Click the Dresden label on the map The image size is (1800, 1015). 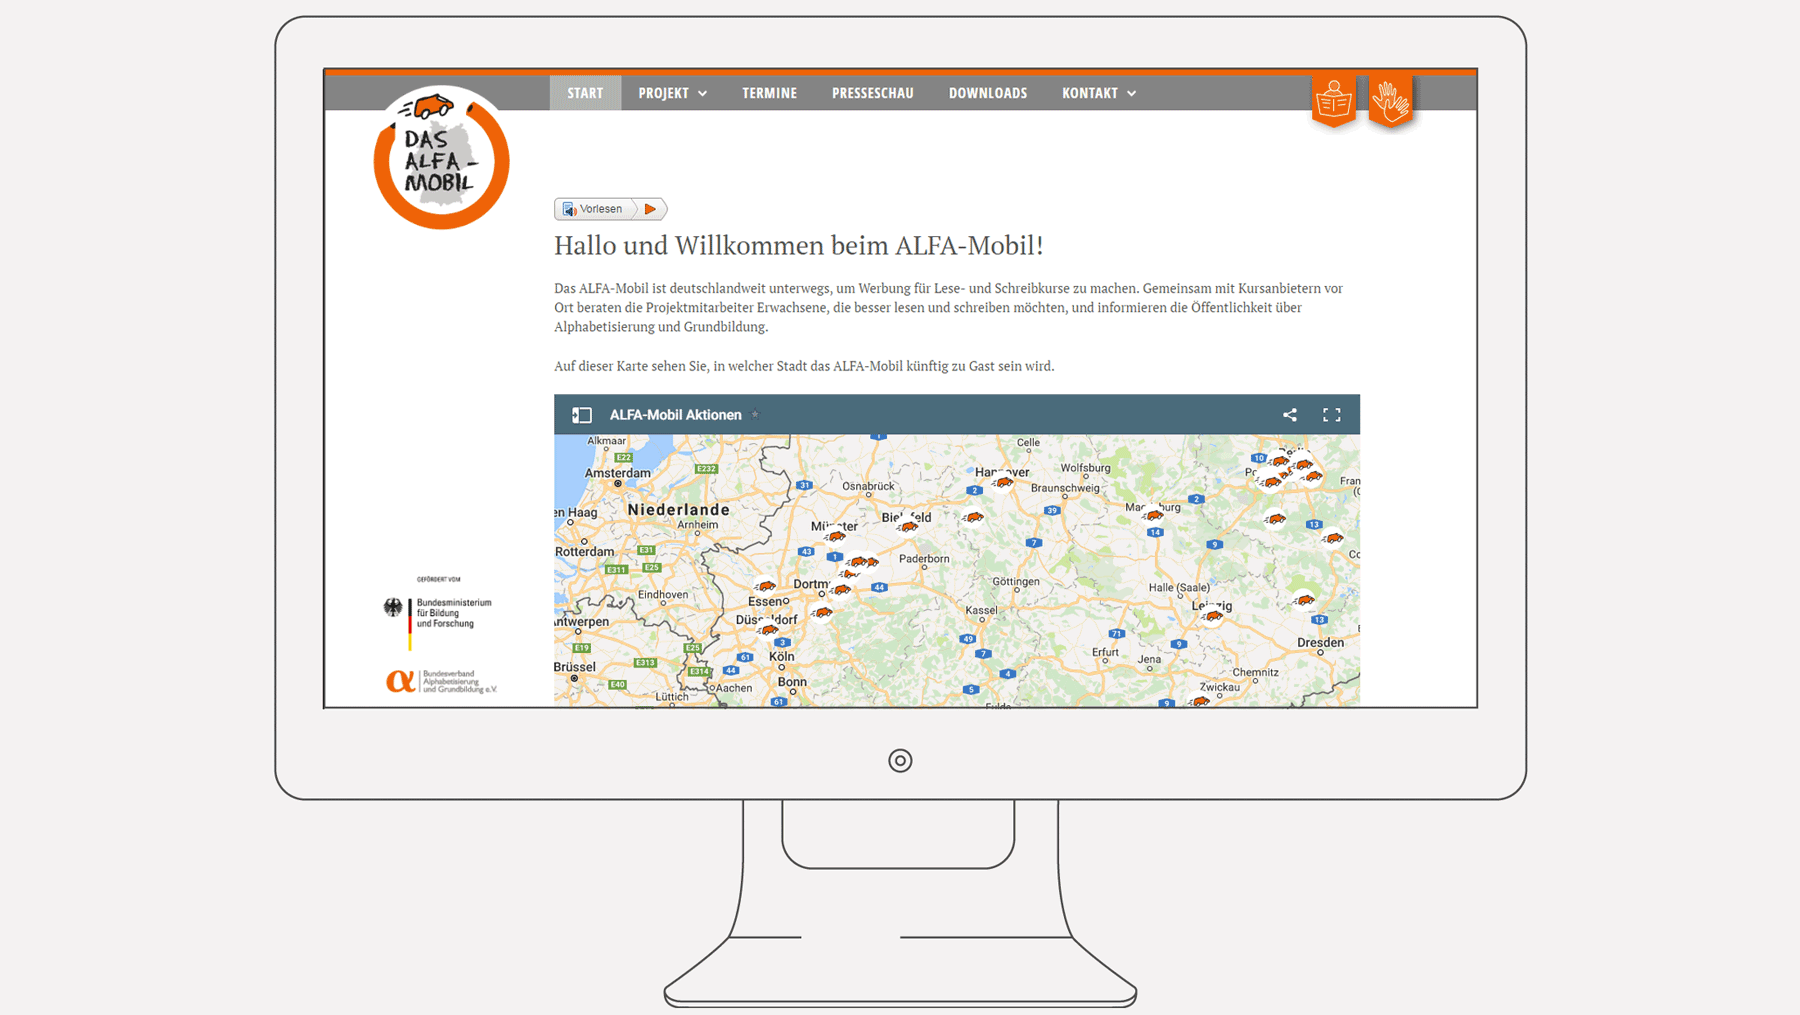[x=1320, y=643]
